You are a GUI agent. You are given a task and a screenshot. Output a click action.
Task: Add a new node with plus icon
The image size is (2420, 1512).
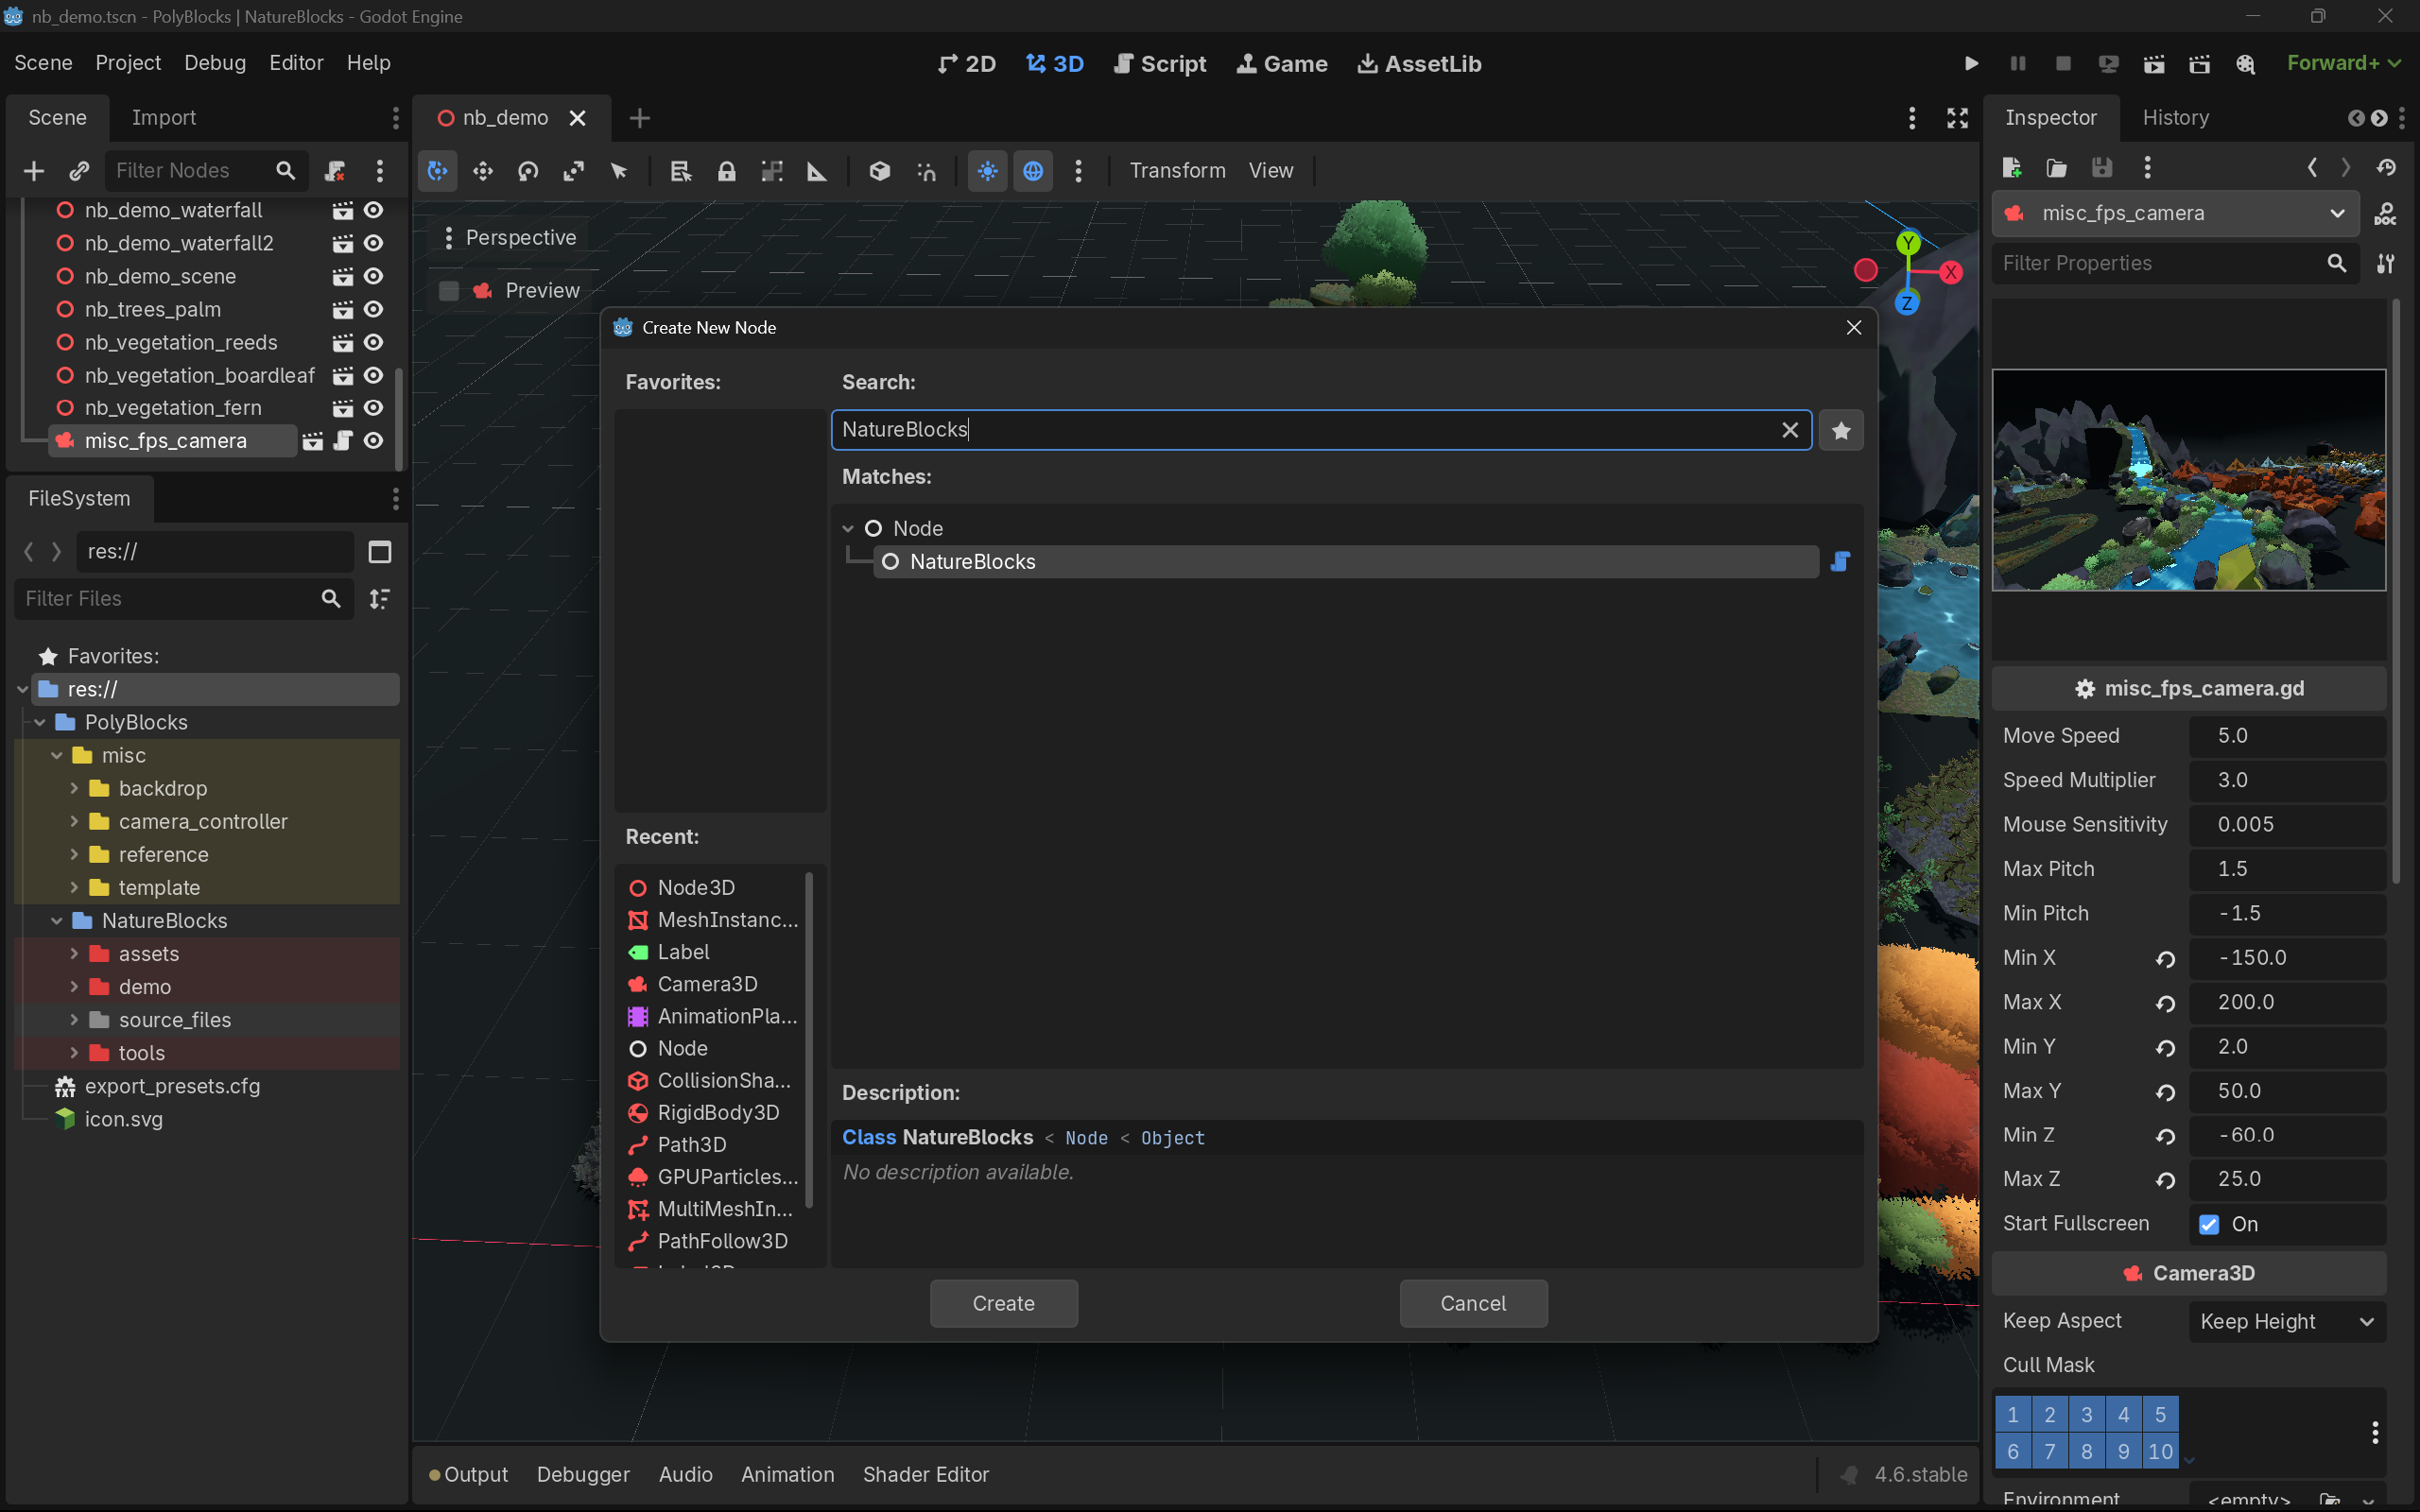[x=34, y=171]
